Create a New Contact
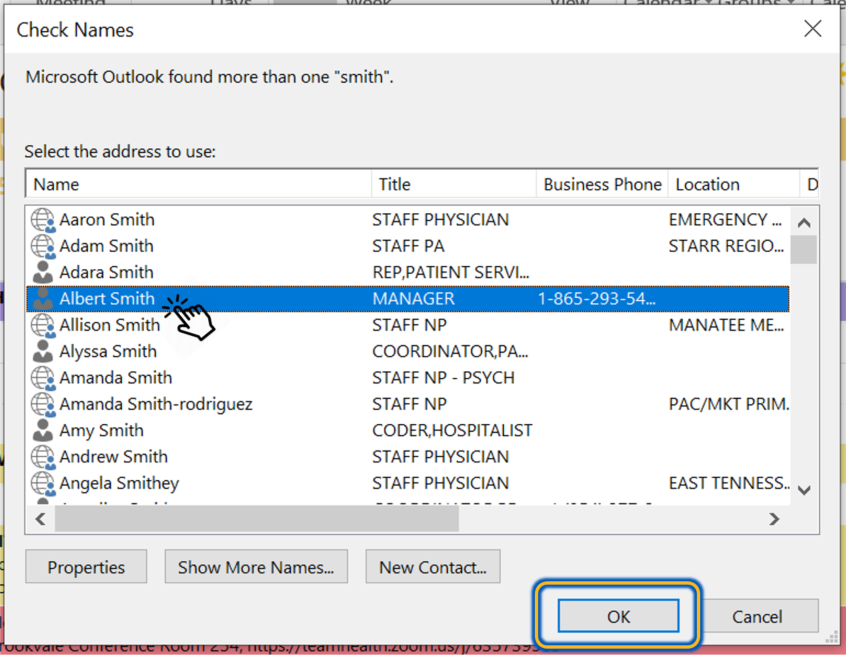Screen dimensions: 846x655 coord(433,567)
